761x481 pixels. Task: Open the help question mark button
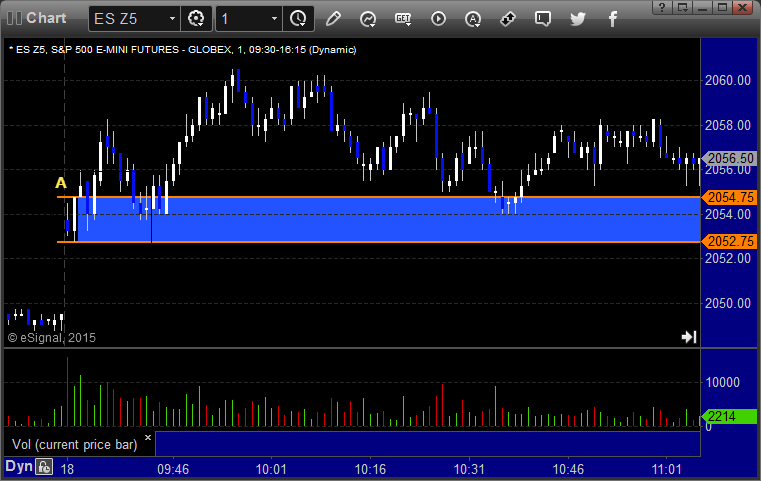pos(662,7)
